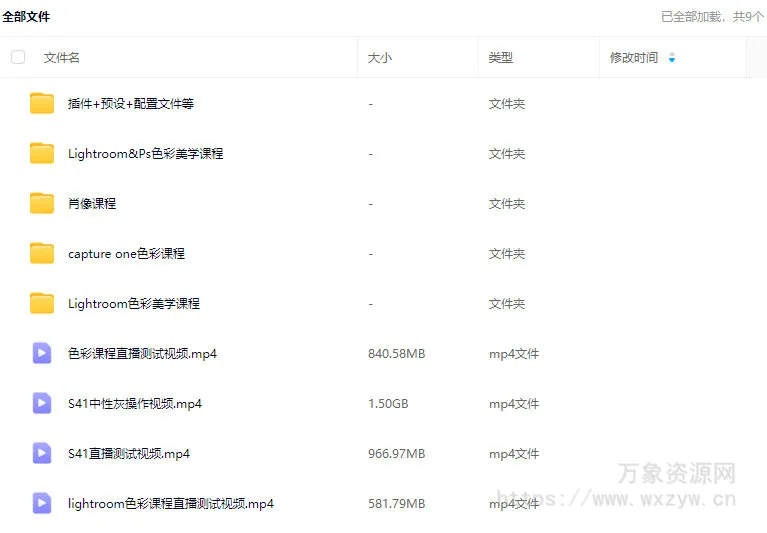Toggle the select-all checkbox beside 文件名
The height and width of the screenshot is (533, 767).
[x=18, y=57]
